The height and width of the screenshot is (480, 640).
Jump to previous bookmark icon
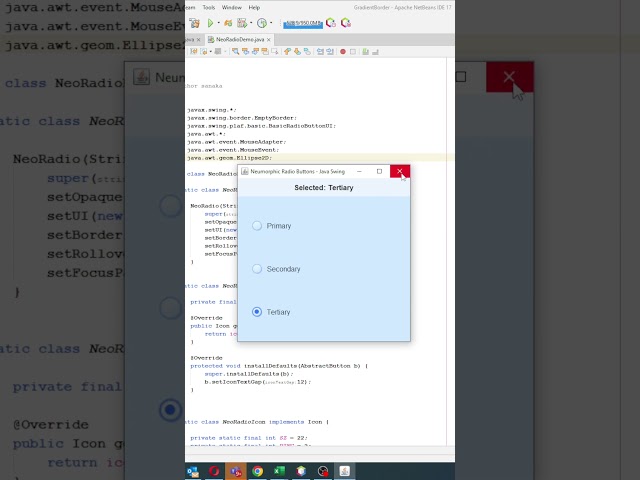(287, 51)
